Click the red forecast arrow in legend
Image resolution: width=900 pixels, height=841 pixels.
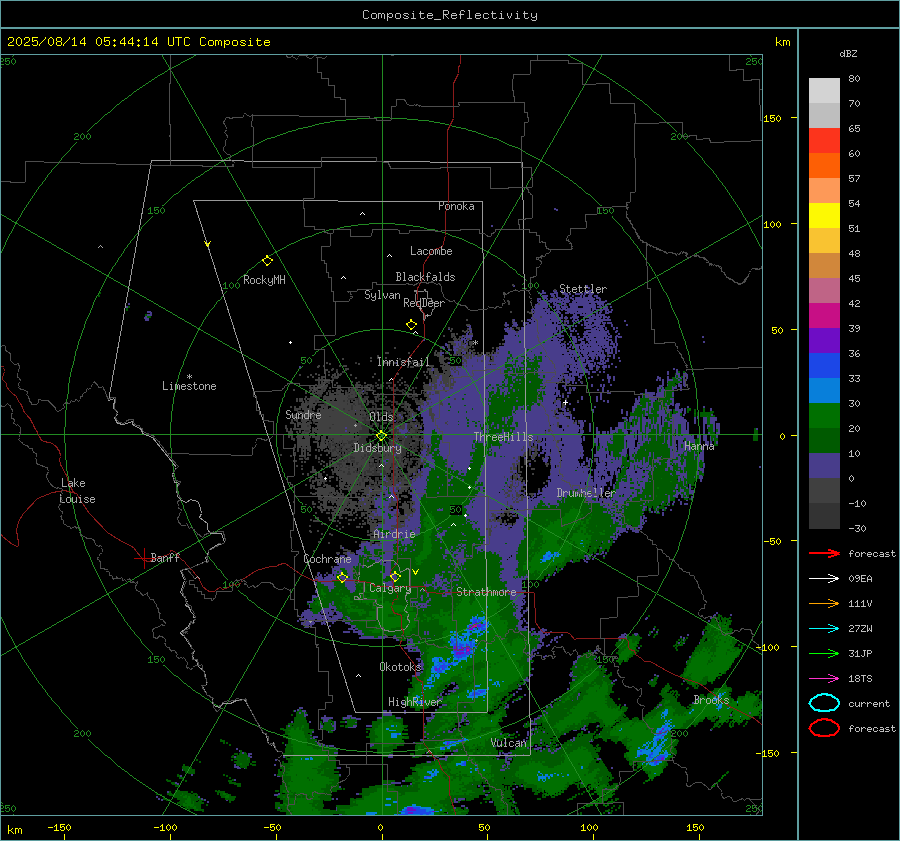pyautogui.click(x=824, y=553)
